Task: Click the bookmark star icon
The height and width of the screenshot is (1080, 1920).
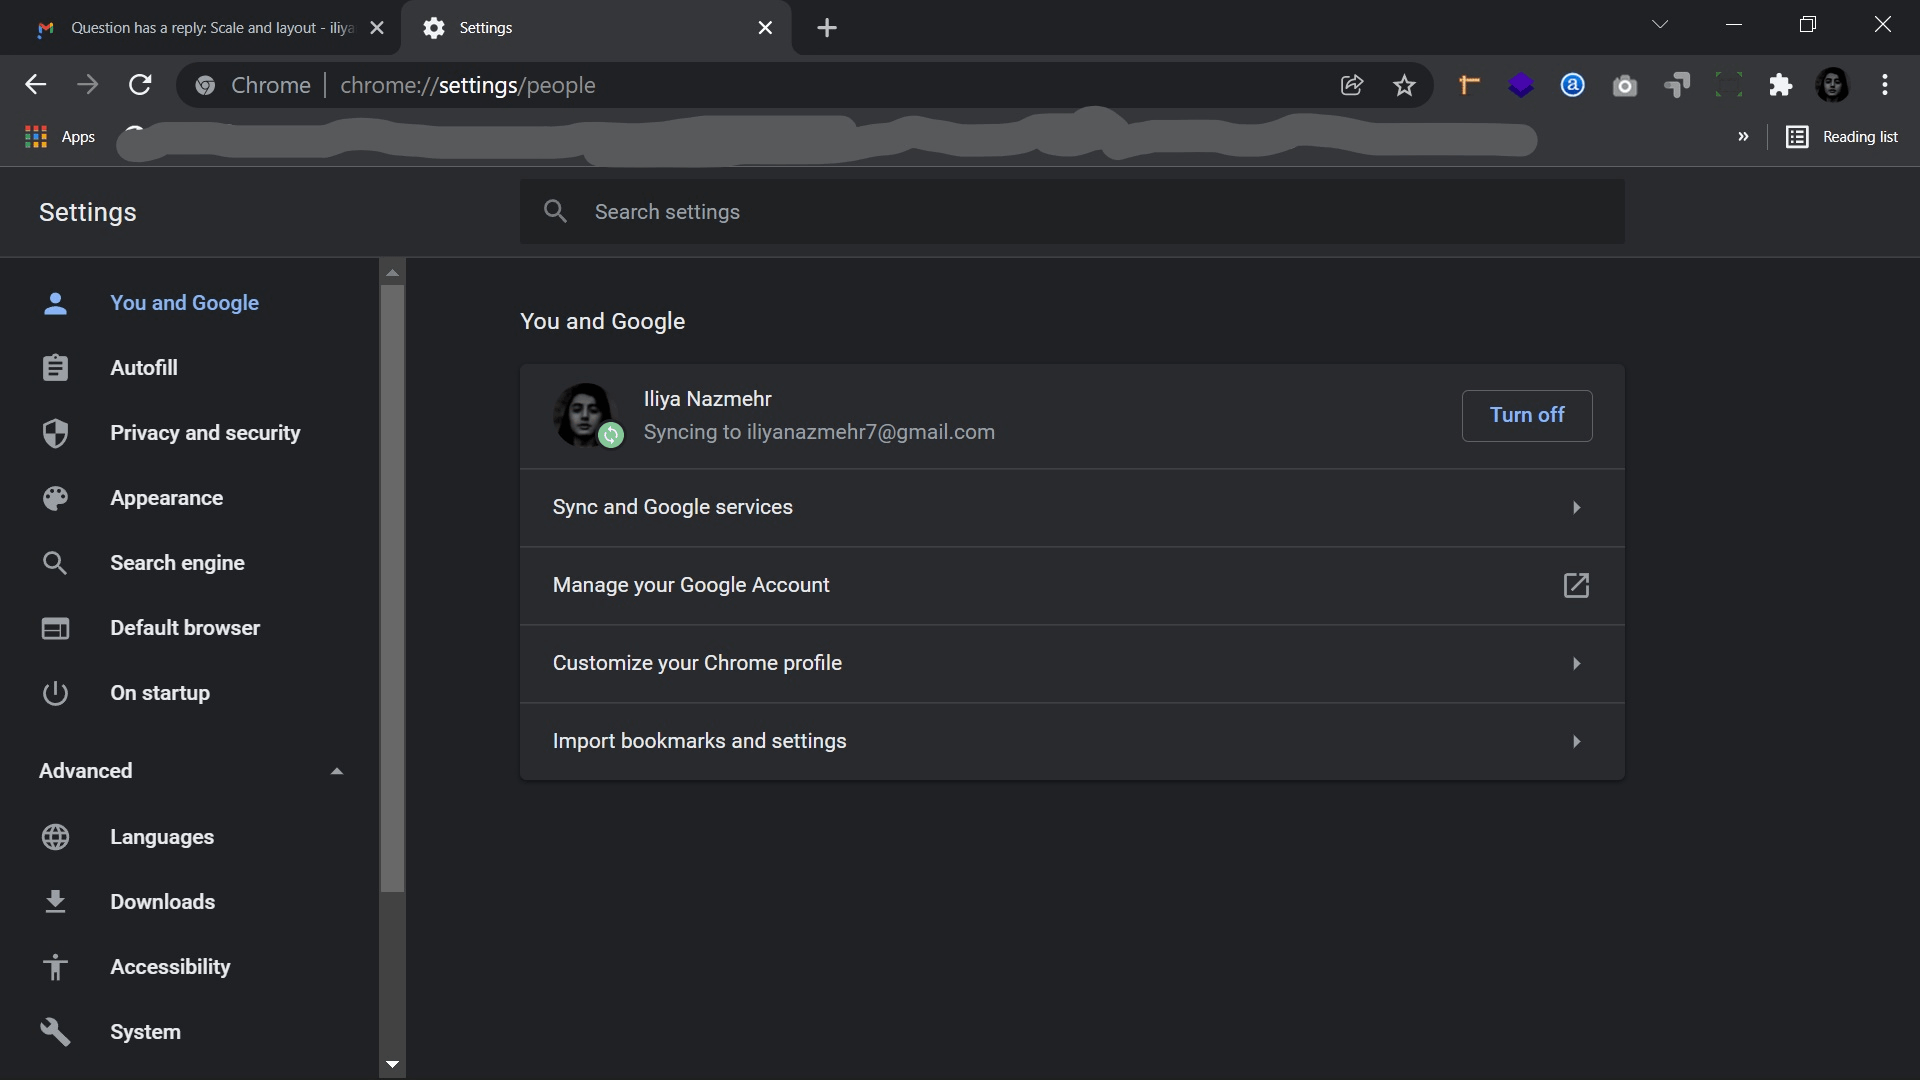Action: pos(1404,86)
